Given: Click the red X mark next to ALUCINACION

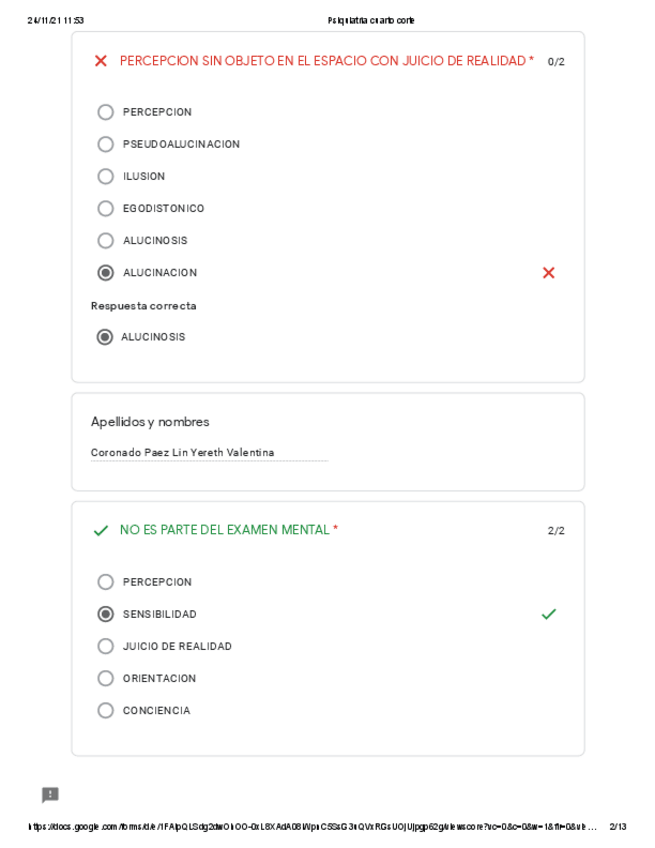Looking at the screenshot, I should tap(548, 273).
